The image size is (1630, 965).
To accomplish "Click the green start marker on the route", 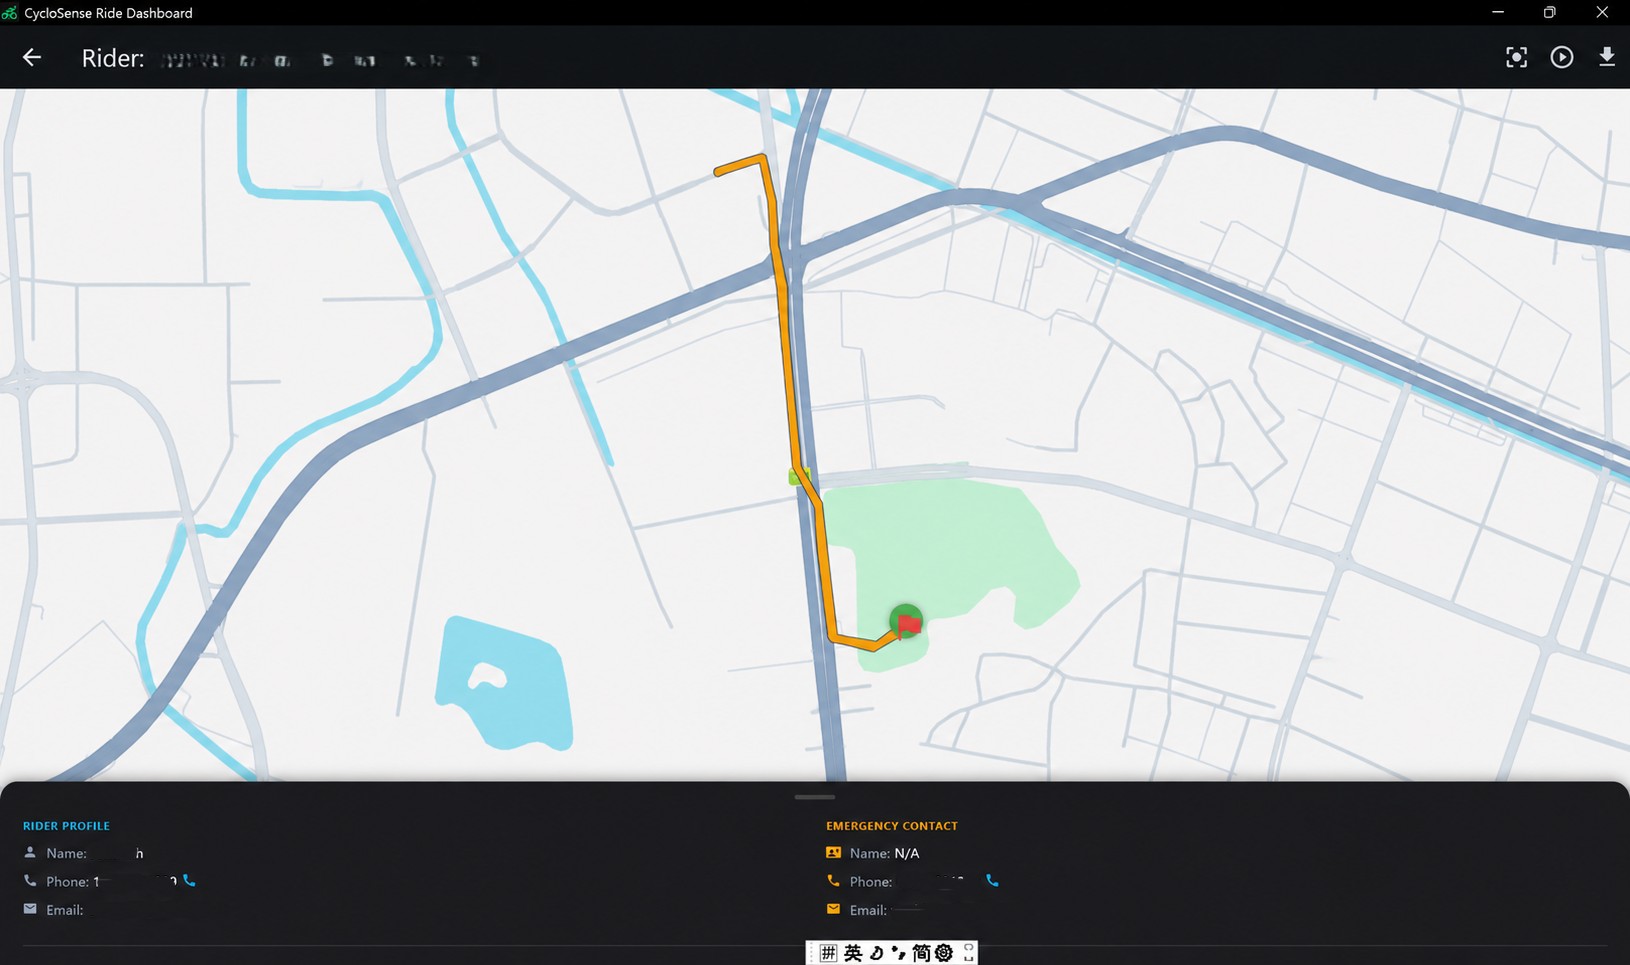I will (x=798, y=476).
